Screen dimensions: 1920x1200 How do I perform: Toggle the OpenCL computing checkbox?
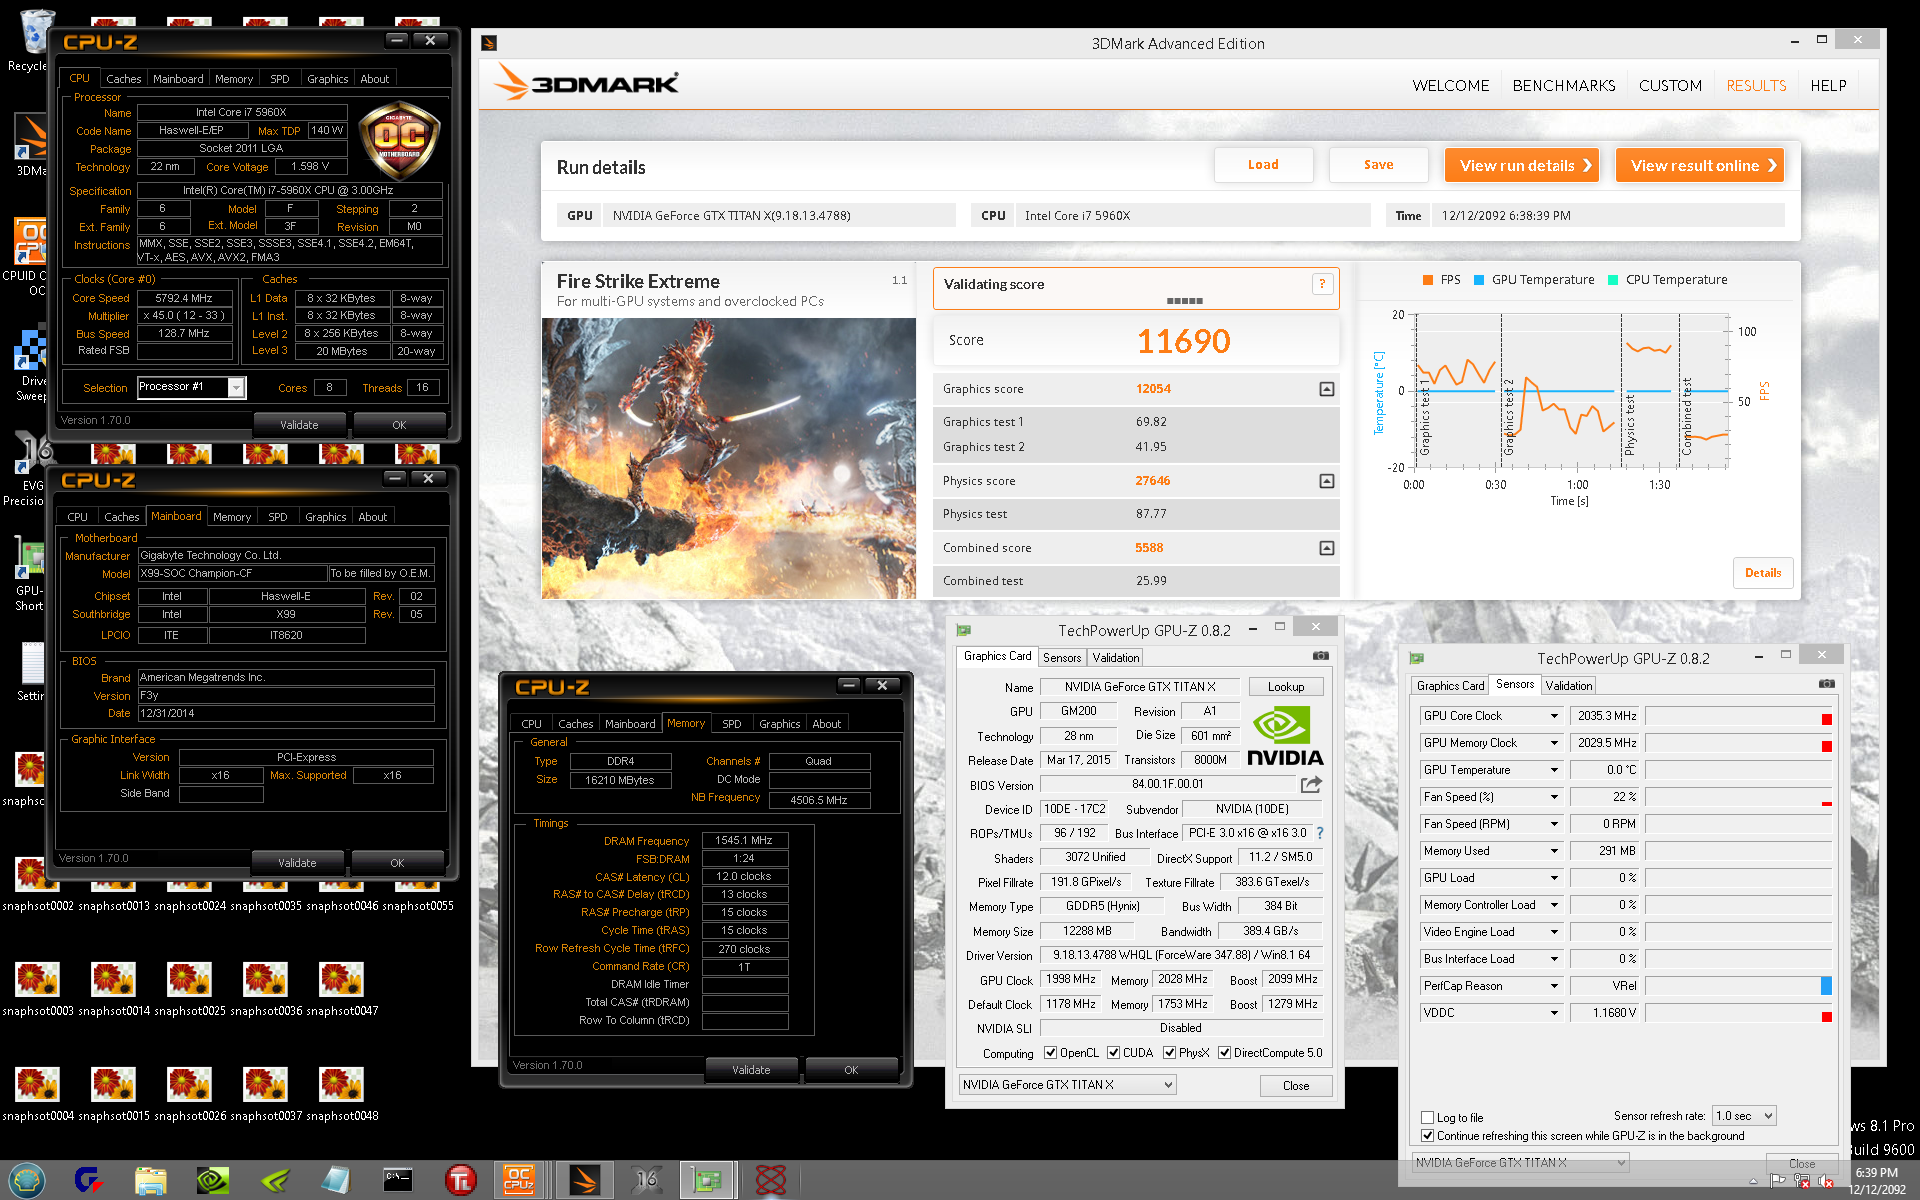[1050, 1053]
